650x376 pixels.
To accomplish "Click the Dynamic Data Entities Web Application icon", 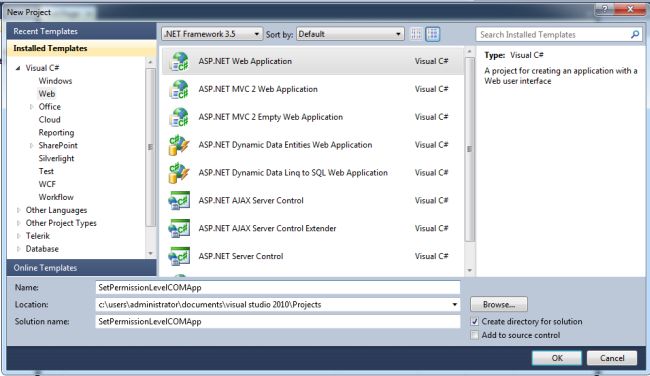I will [179, 145].
